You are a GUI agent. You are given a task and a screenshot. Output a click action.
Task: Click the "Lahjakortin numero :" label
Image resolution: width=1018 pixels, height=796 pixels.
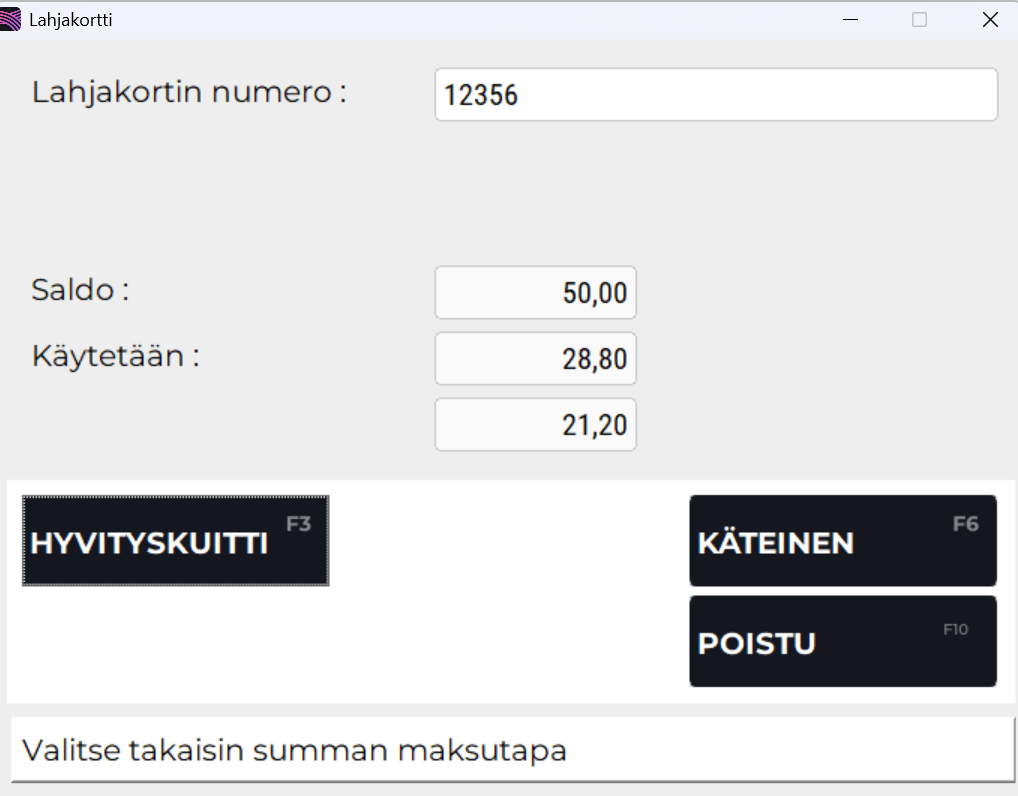tap(189, 92)
